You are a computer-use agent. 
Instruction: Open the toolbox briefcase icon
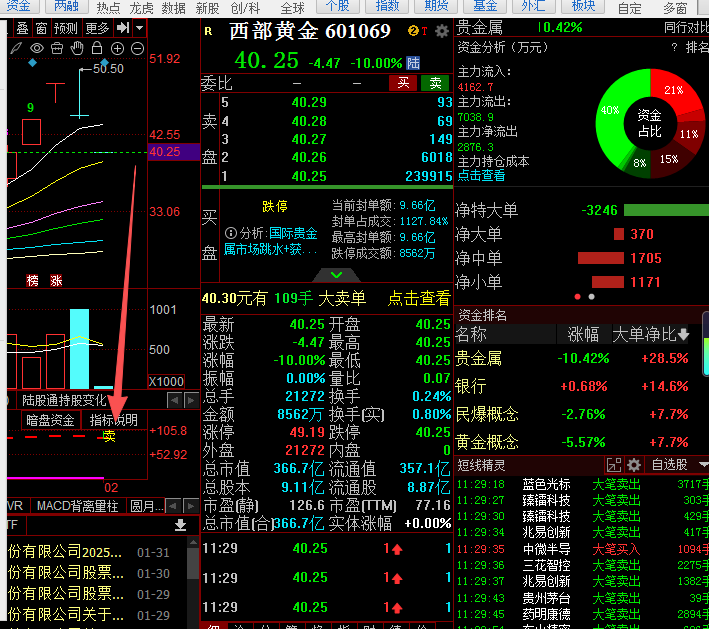pos(57,48)
